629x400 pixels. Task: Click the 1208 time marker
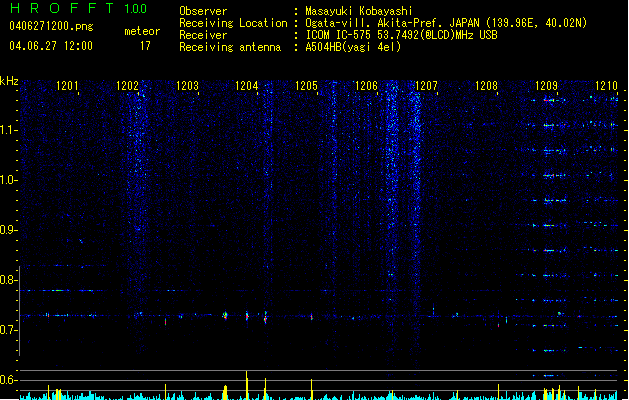pos(486,86)
